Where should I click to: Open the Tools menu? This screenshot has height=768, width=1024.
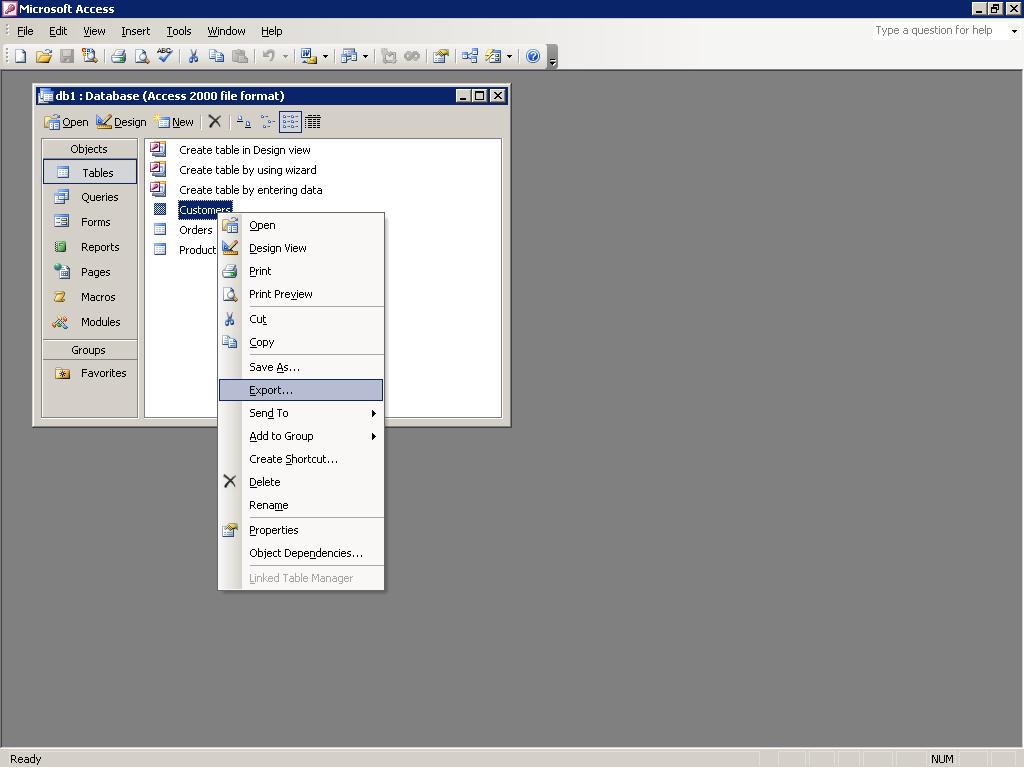[178, 31]
